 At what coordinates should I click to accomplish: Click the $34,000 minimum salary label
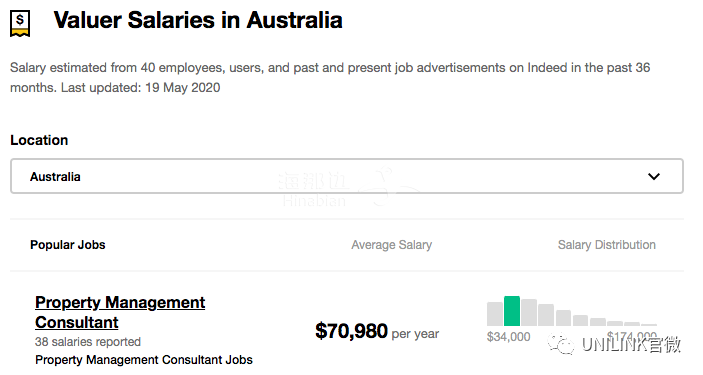coord(508,336)
